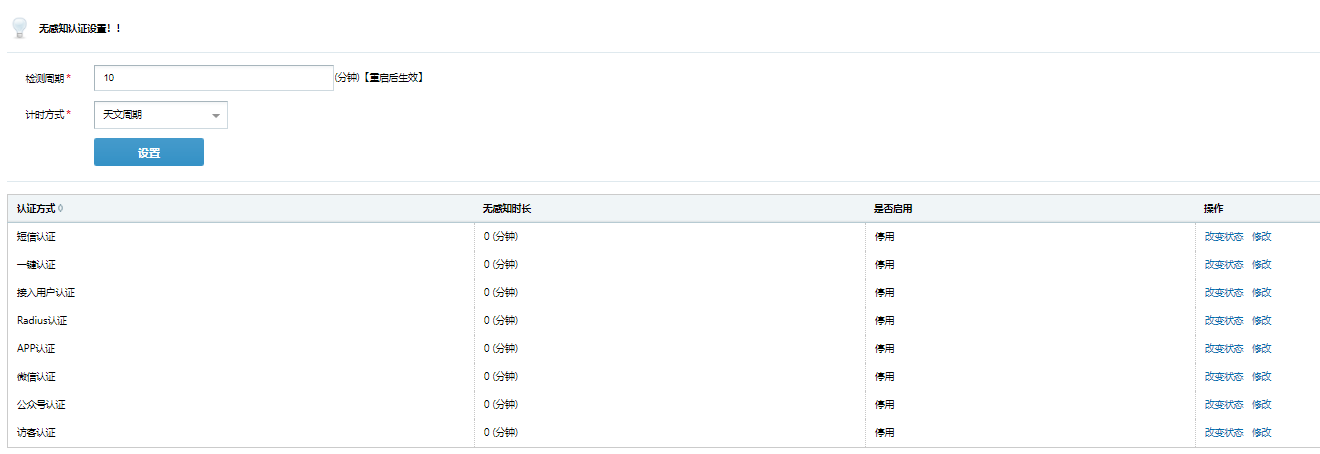This screenshot has height=454, width=1320.
Task: Click the 停用 status for 短信认证
Action: click(x=884, y=237)
